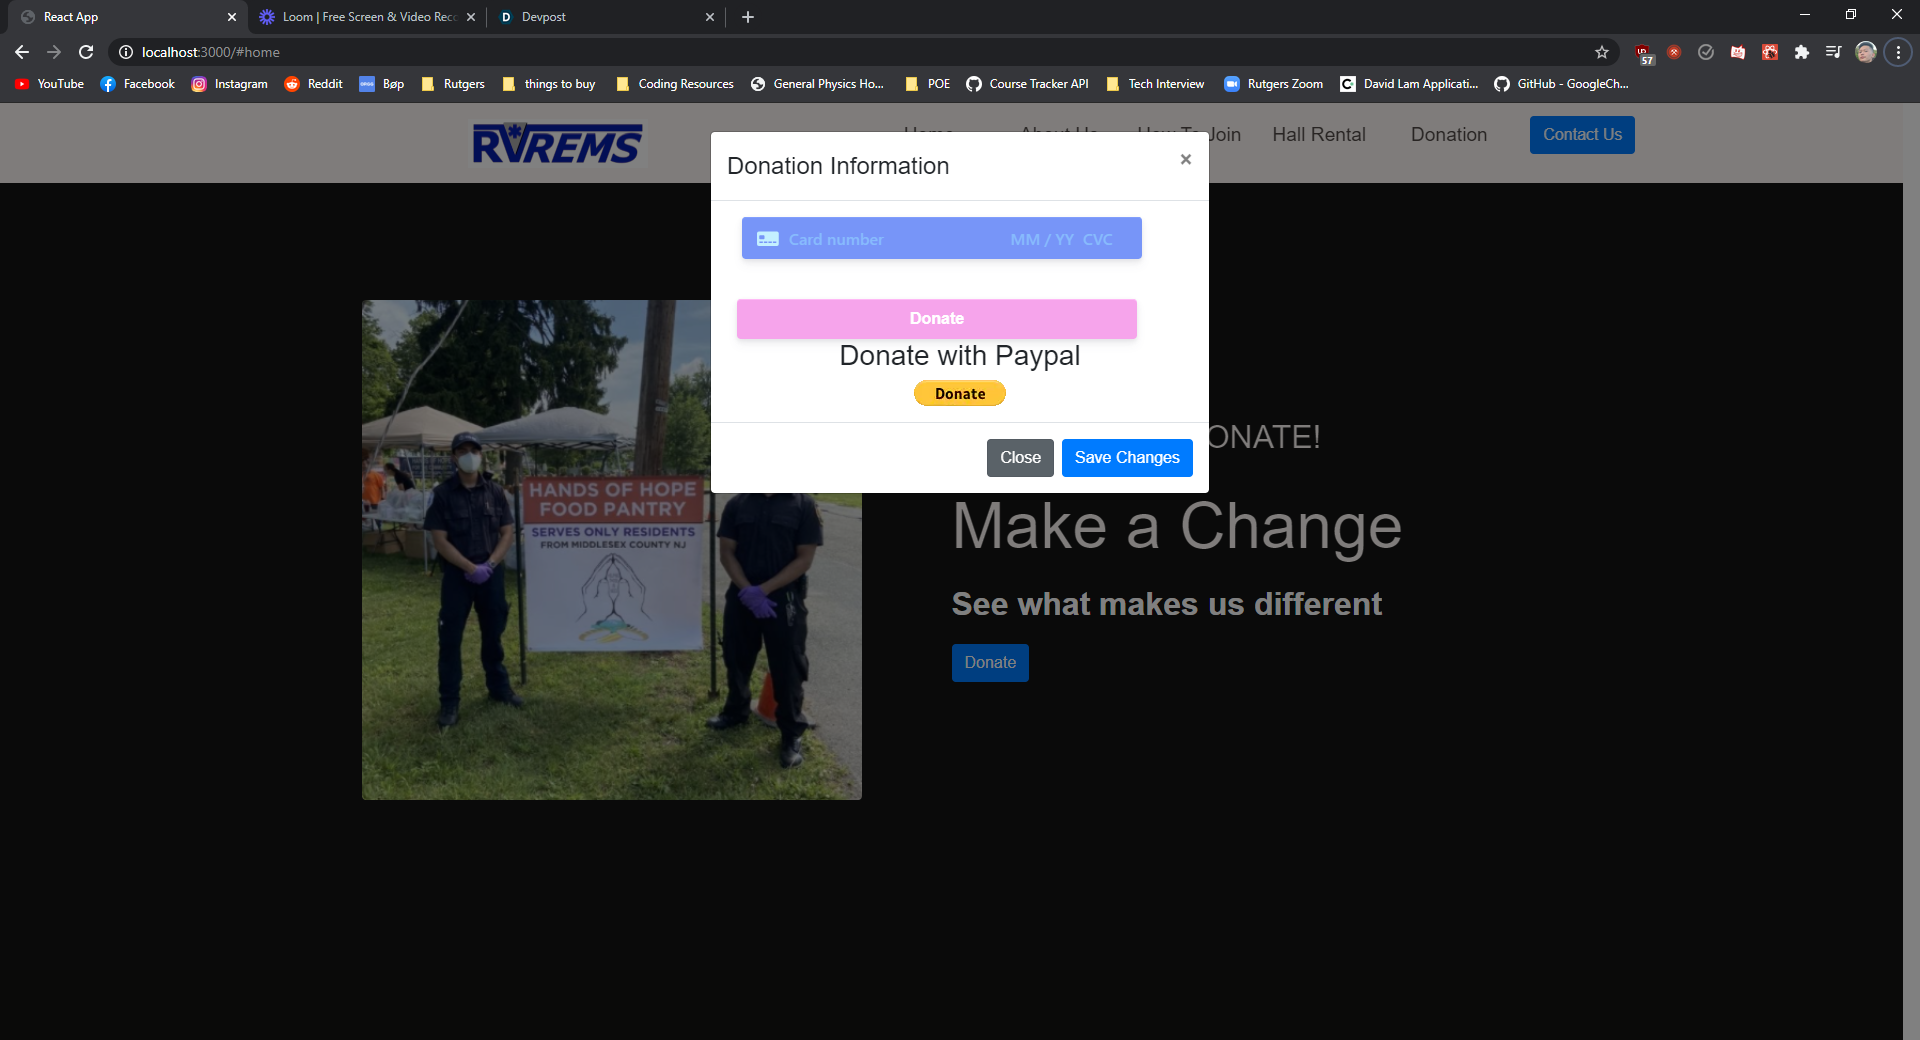Close the Devpost tab

(710, 17)
